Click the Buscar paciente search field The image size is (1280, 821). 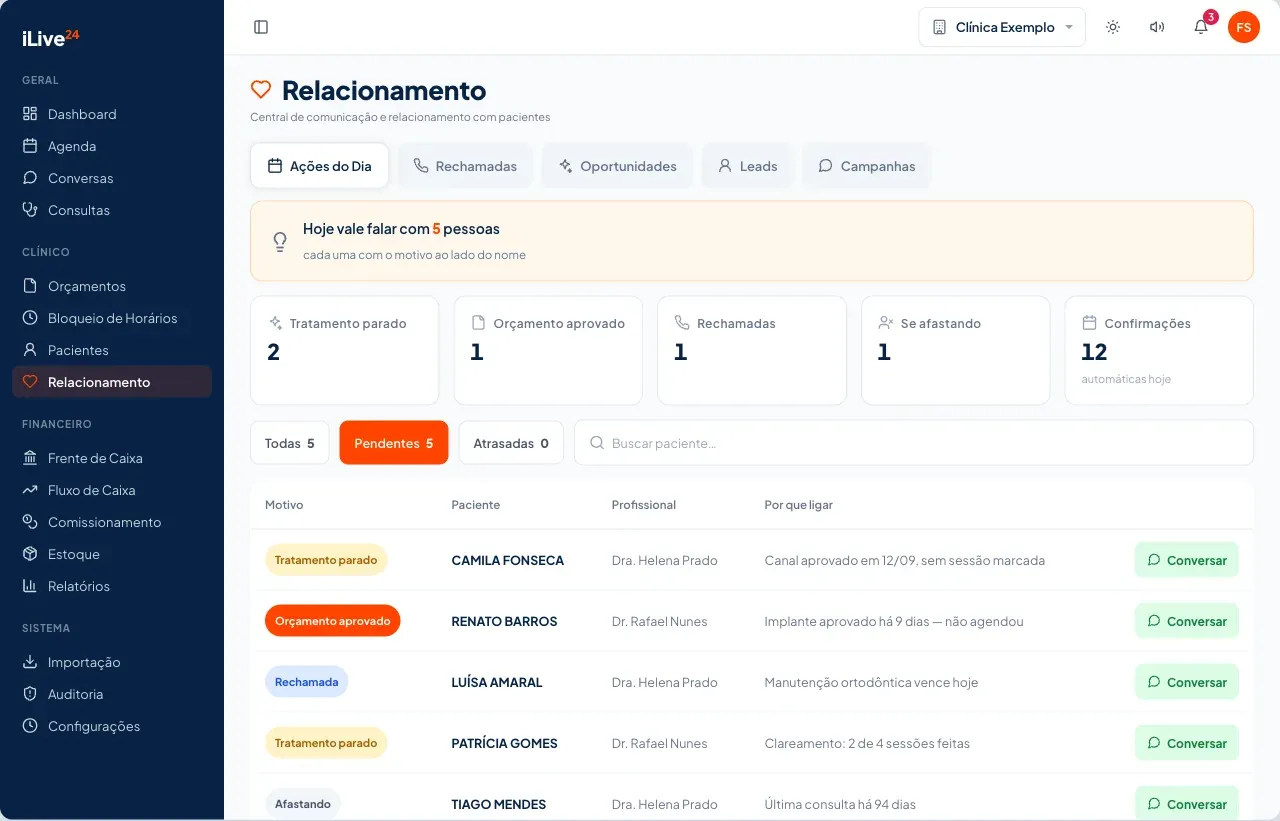pos(914,443)
